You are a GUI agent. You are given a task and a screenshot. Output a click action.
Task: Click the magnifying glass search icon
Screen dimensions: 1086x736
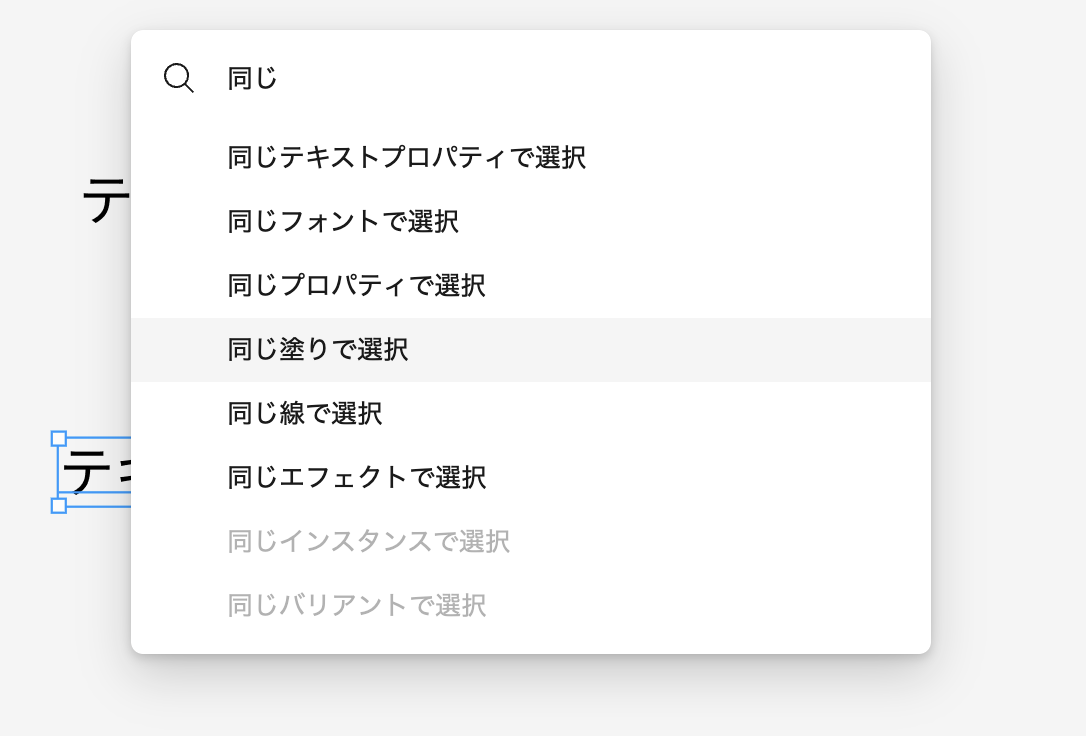coord(179,78)
